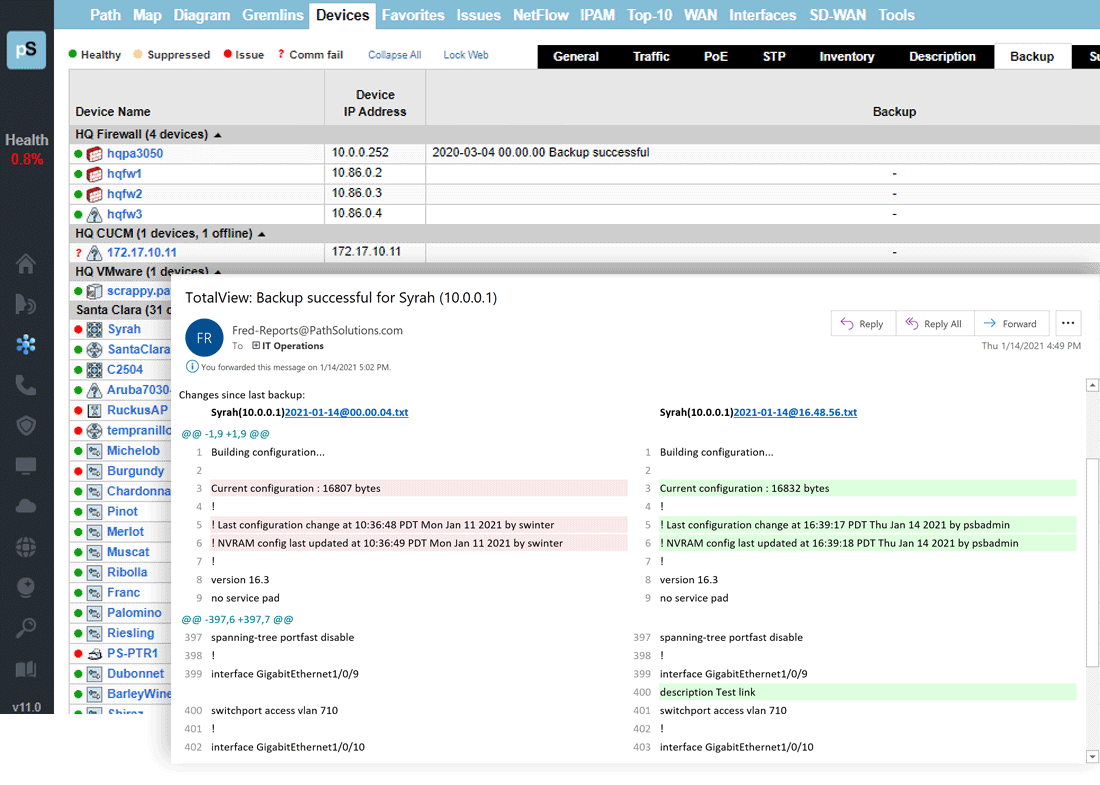Open the book documentation sidebar icon

point(26,669)
